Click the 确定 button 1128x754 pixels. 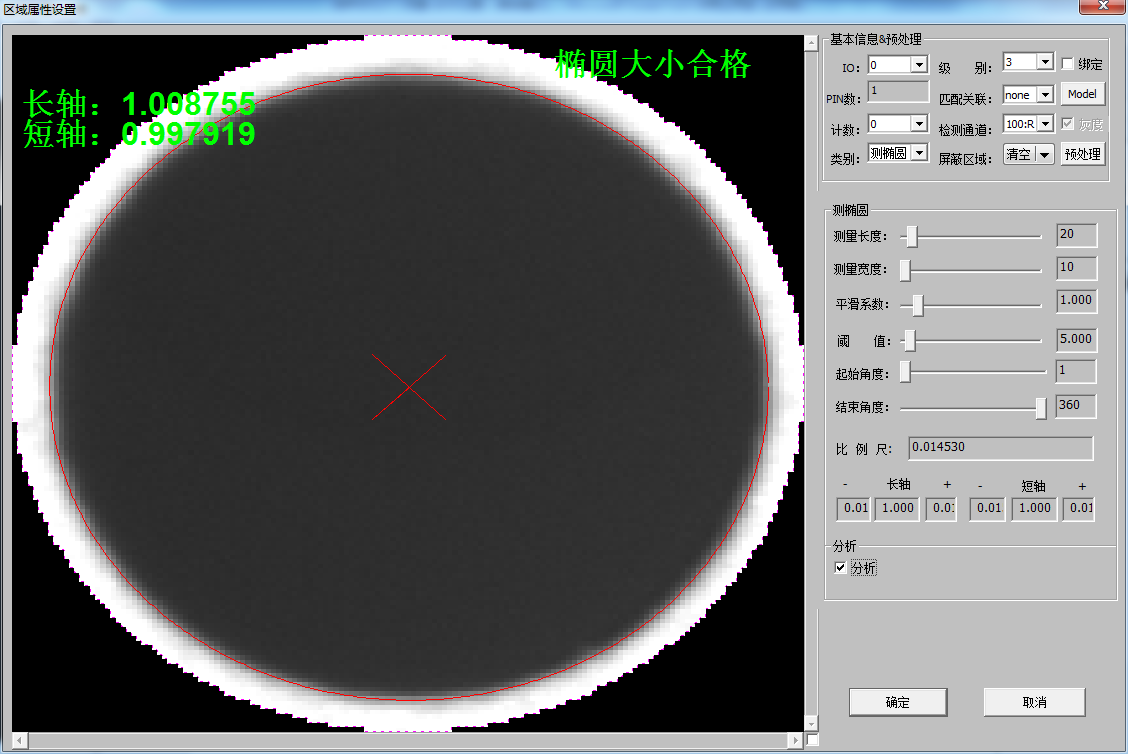[898, 702]
